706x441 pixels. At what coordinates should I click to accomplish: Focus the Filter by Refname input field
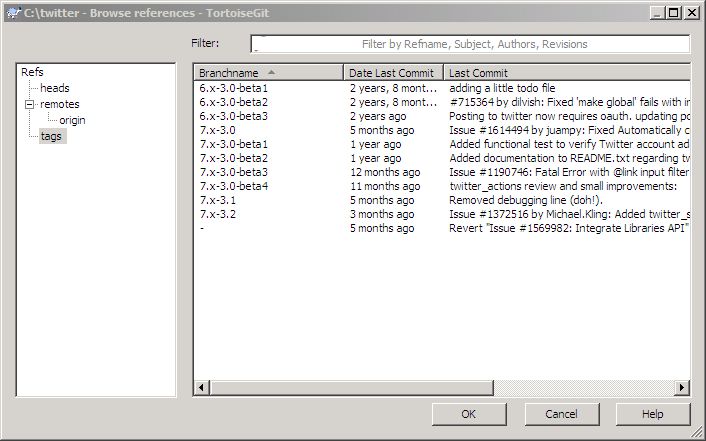coord(470,44)
